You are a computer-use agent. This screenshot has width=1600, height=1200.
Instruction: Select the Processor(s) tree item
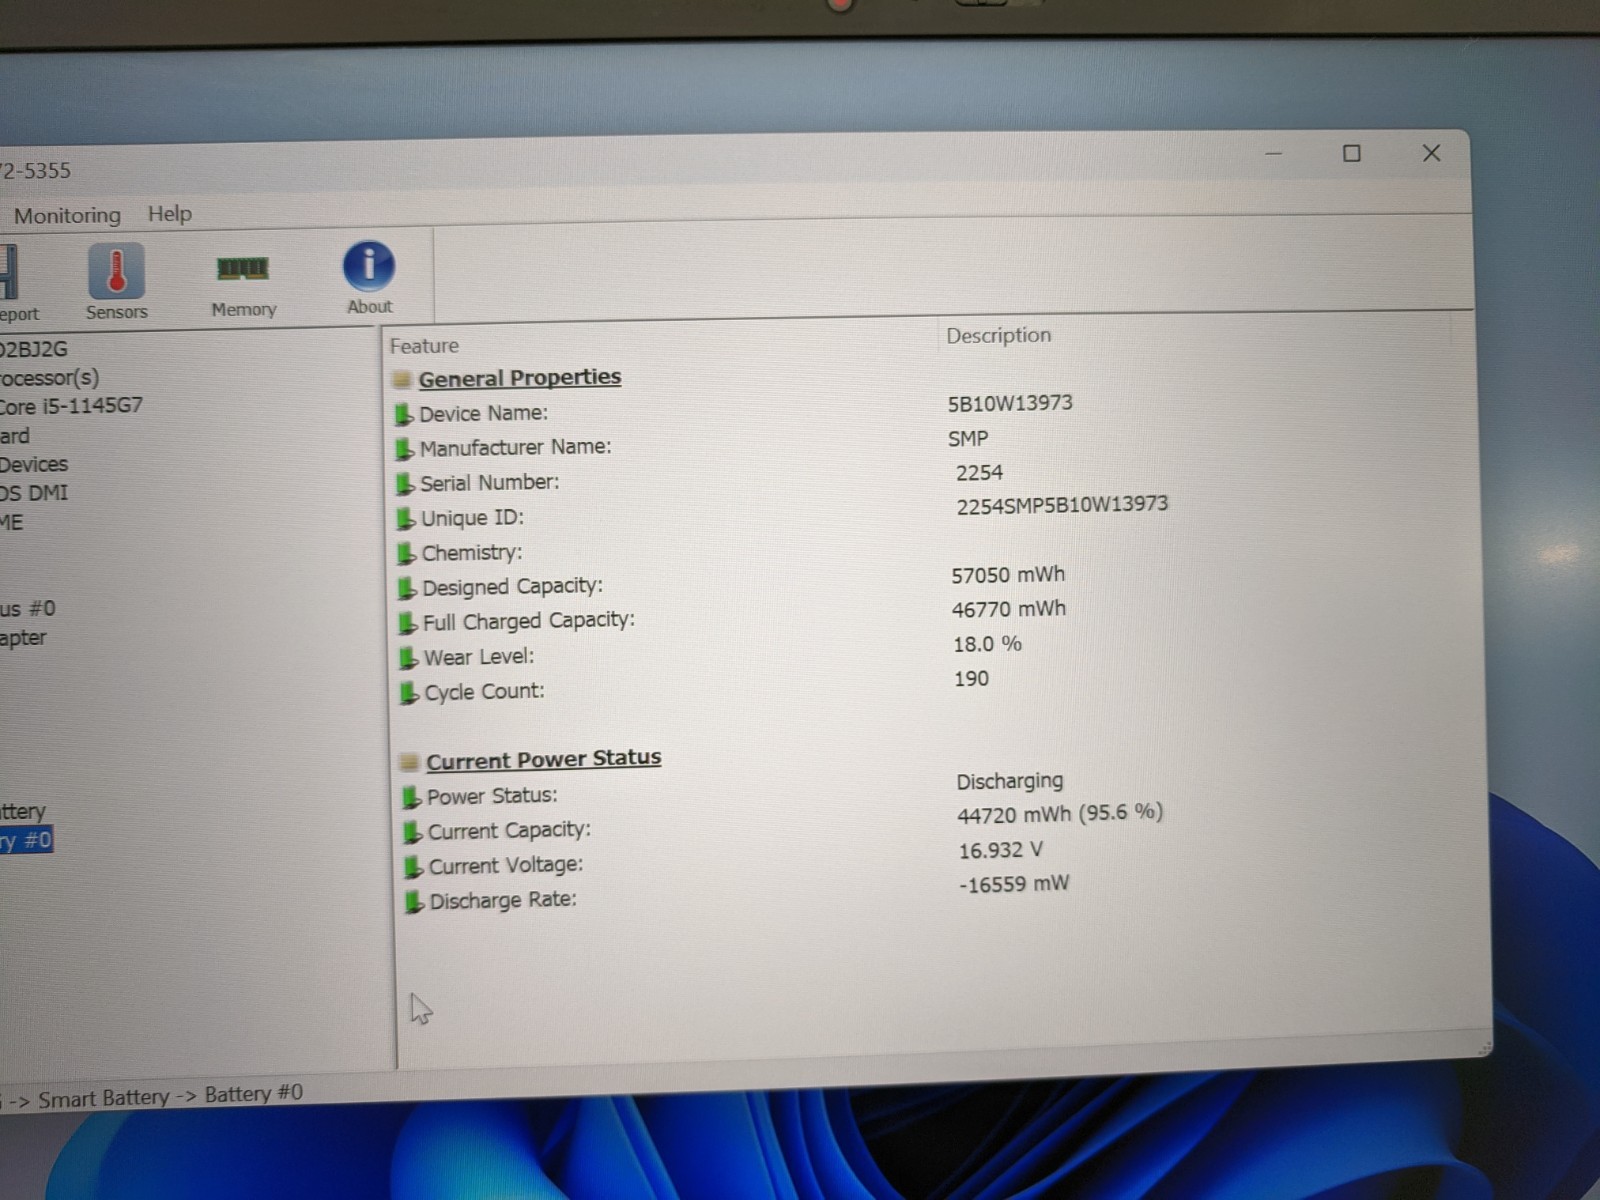[50, 378]
